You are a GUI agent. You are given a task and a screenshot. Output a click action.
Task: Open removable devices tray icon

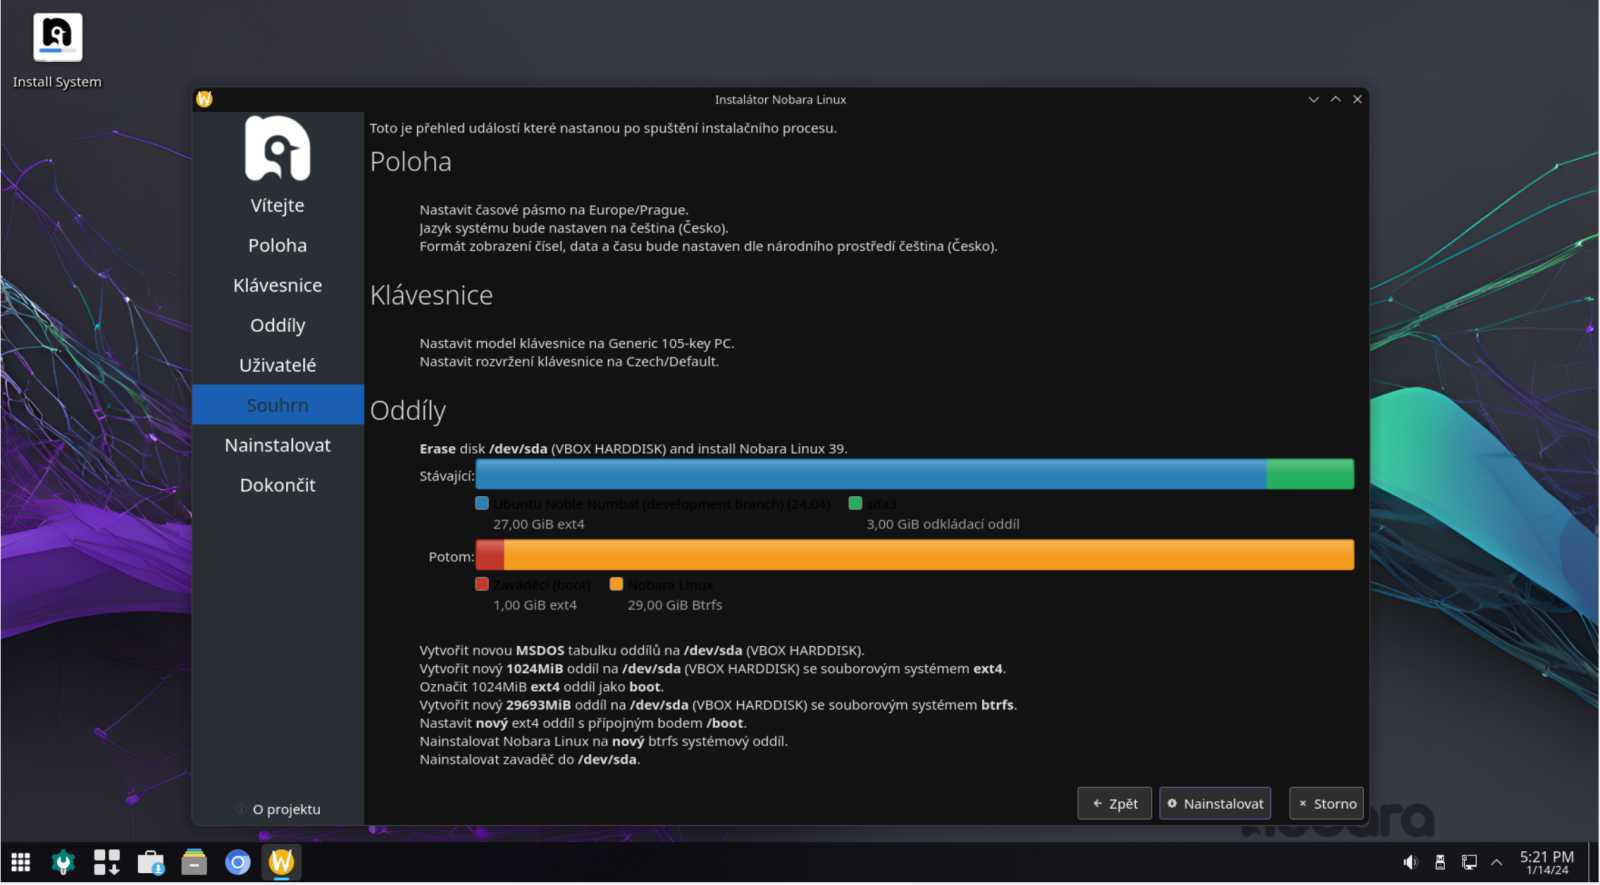pos(1440,862)
